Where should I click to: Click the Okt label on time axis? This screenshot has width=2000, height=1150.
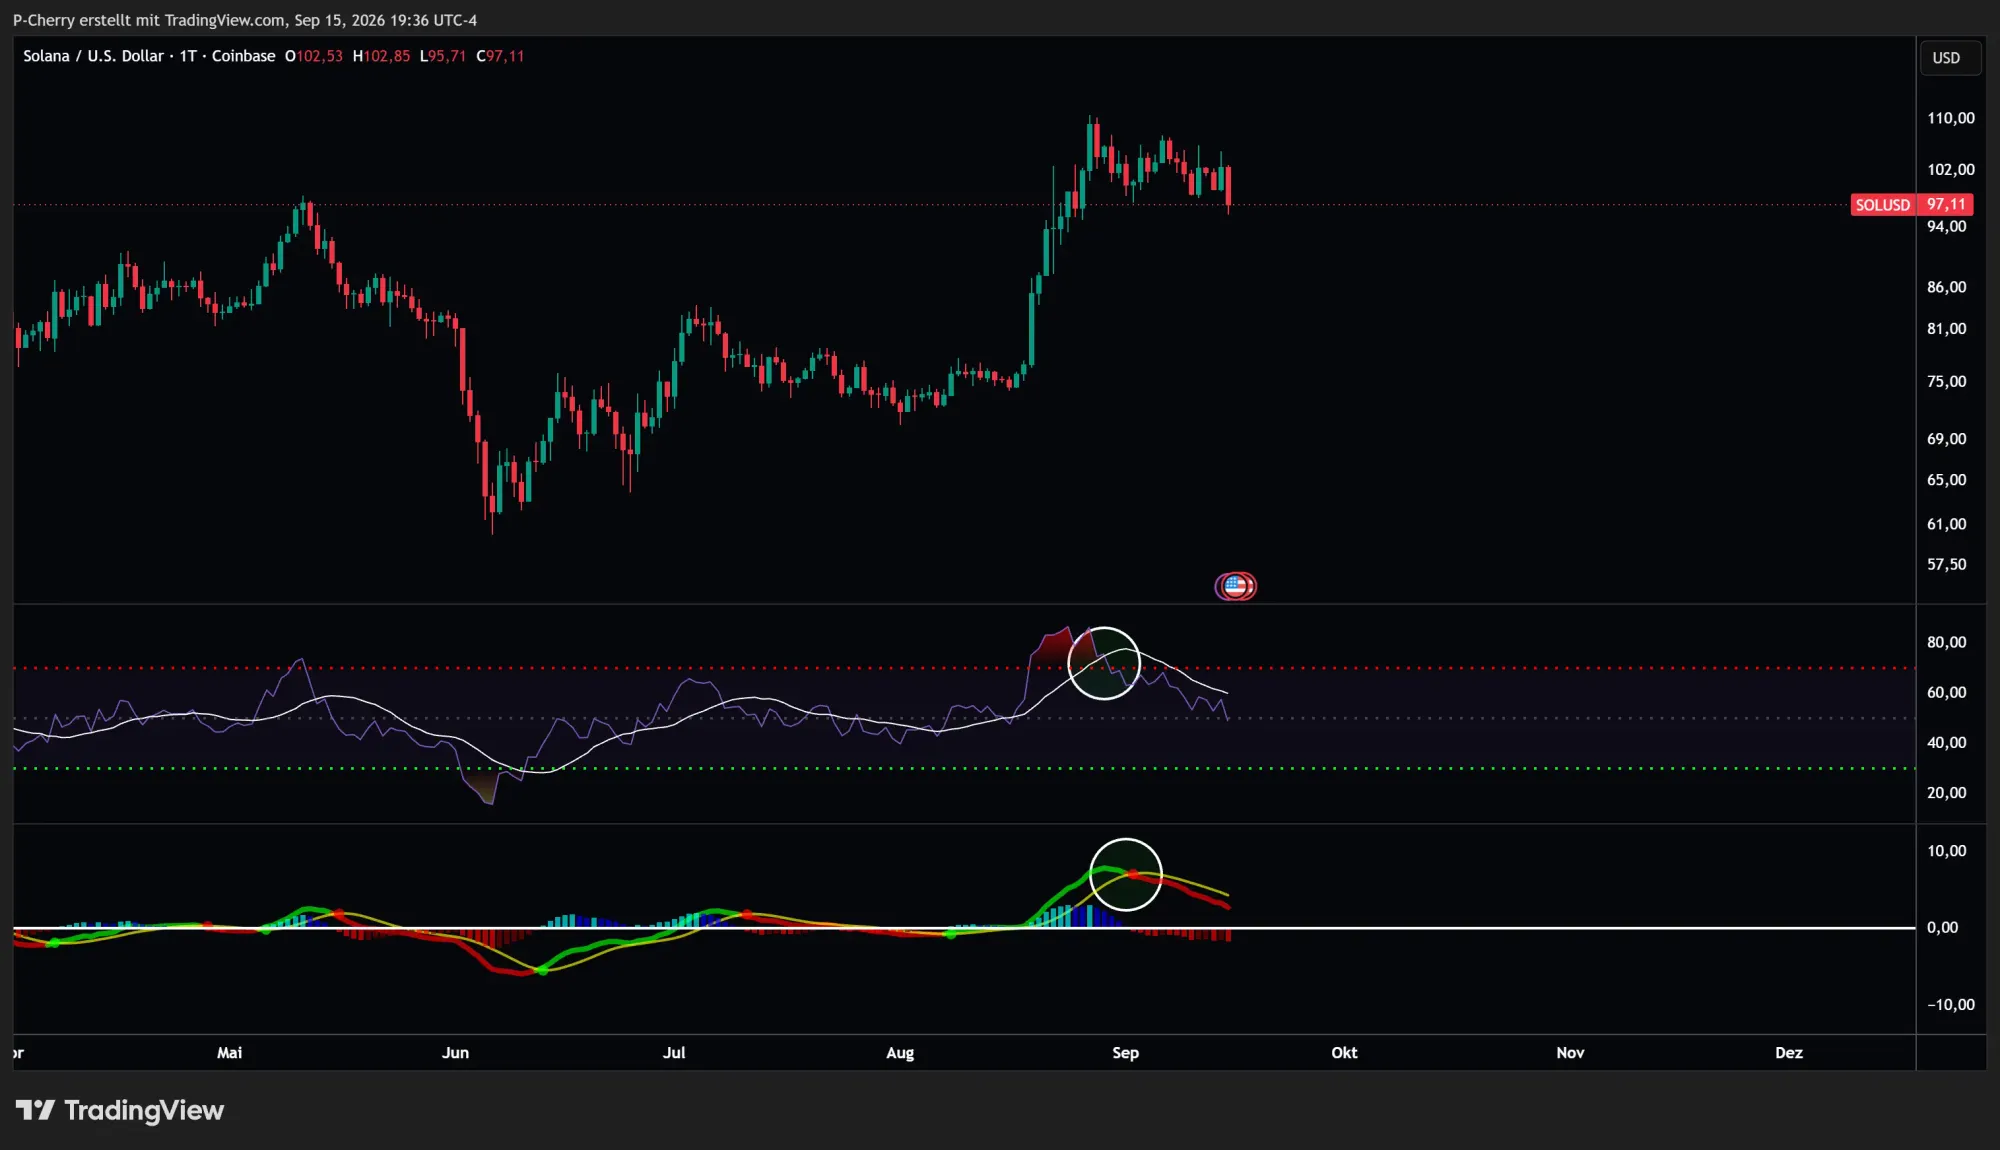pos(1344,1053)
